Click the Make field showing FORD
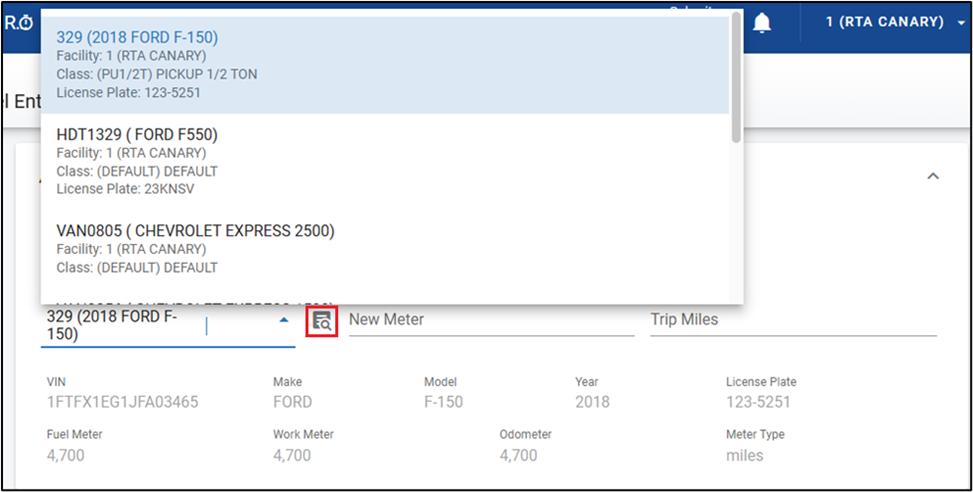This screenshot has height=492, width=973. point(292,402)
